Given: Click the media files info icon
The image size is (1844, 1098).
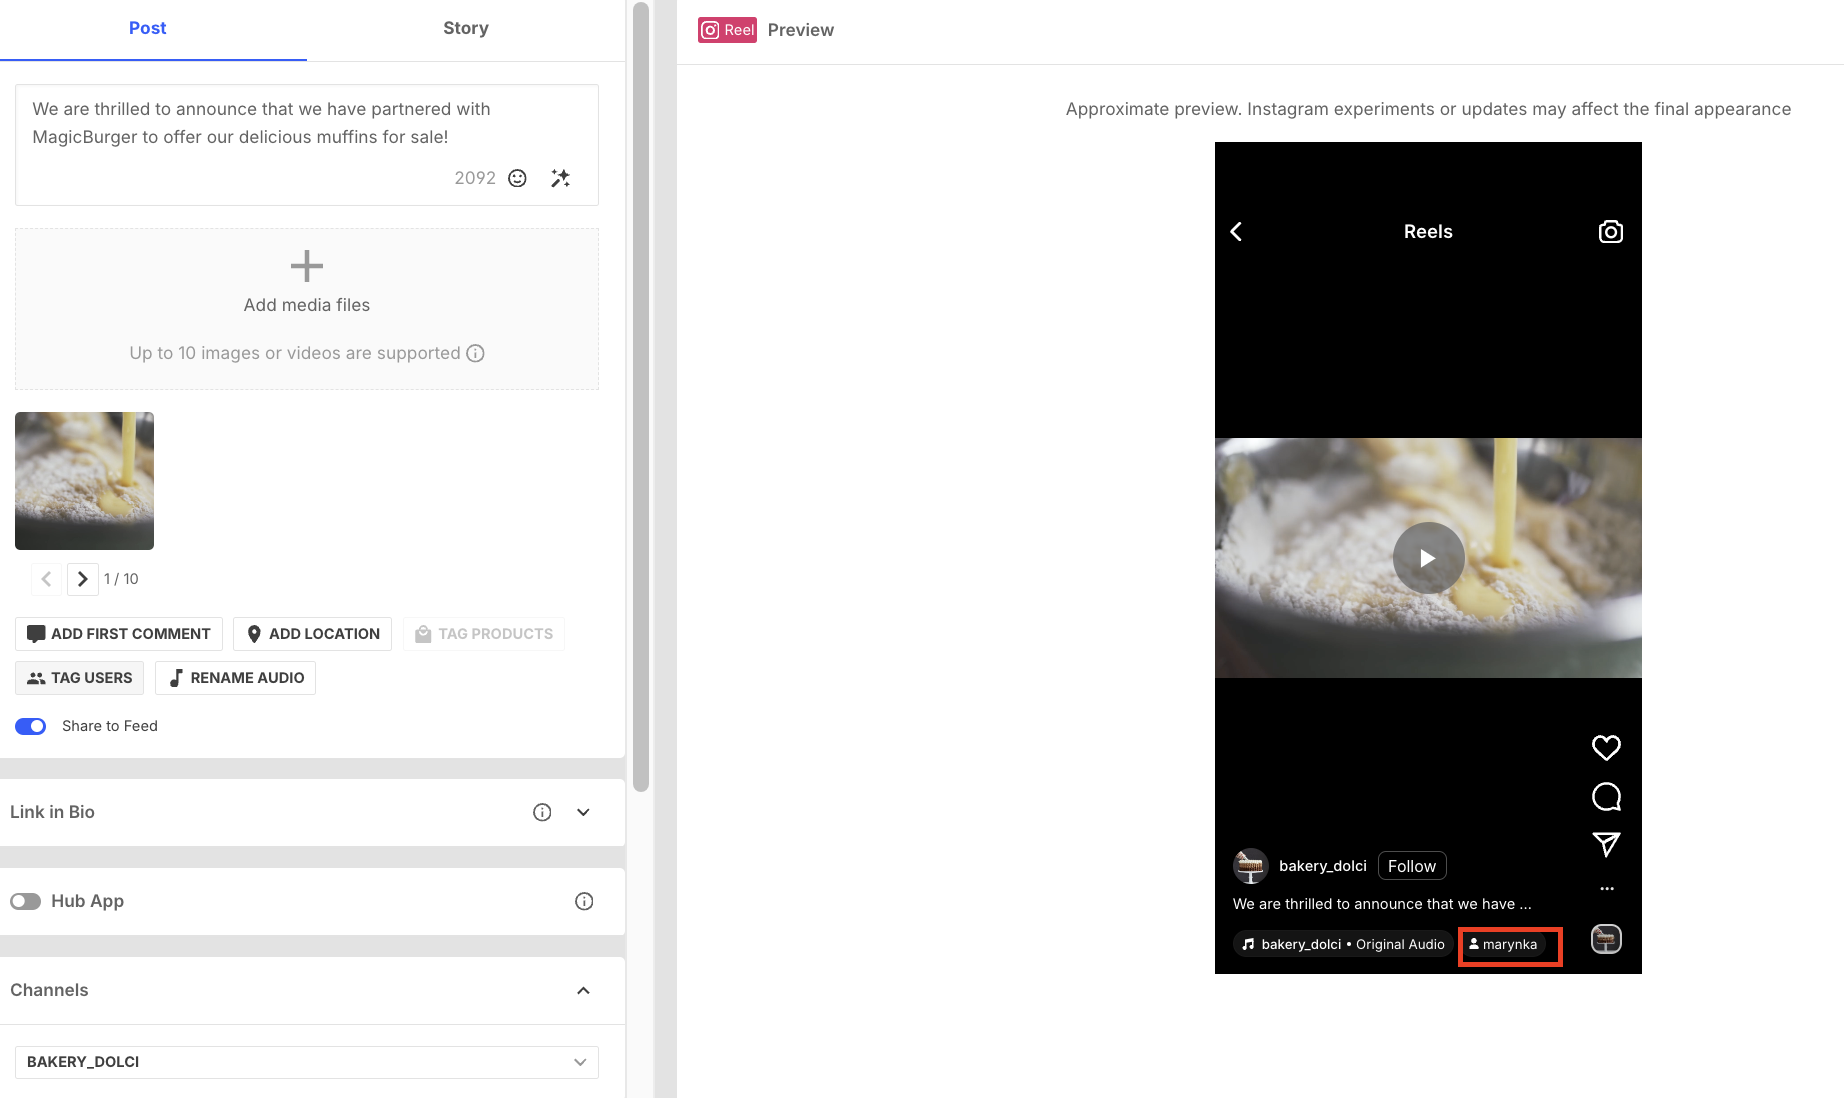Looking at the screenshot, I should (x=476, y=353).
